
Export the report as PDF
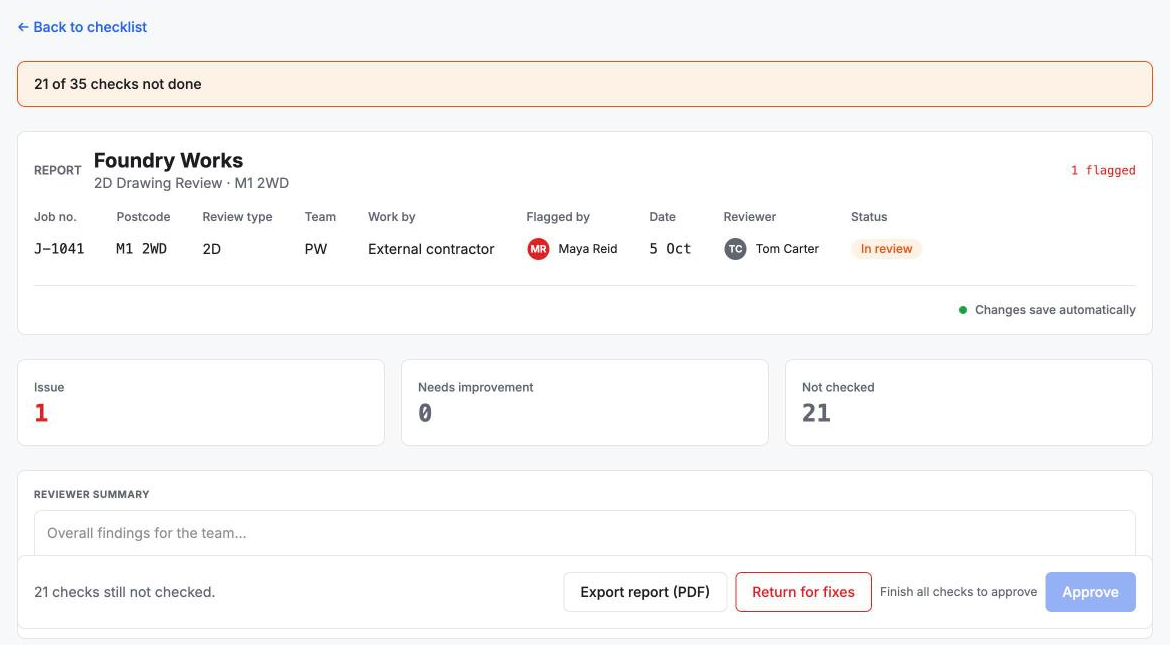point(645,592)
